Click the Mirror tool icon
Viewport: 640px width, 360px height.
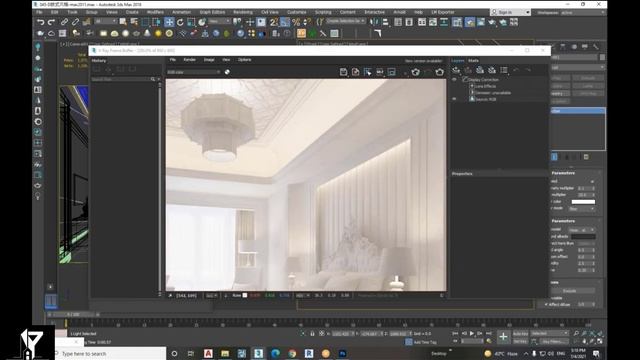[374, 22]
